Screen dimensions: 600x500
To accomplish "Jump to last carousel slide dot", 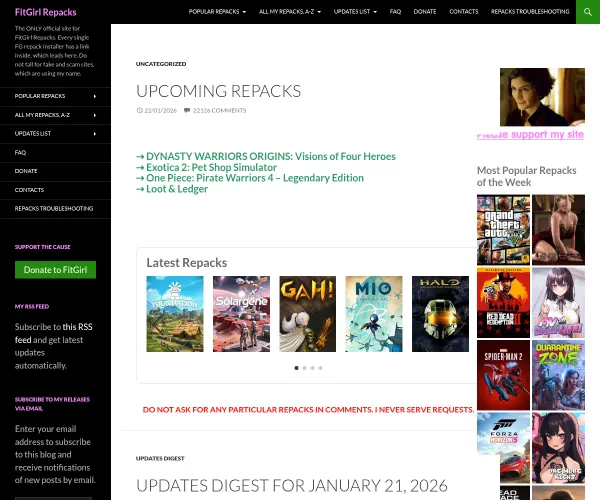I will (x=320, y=368).
